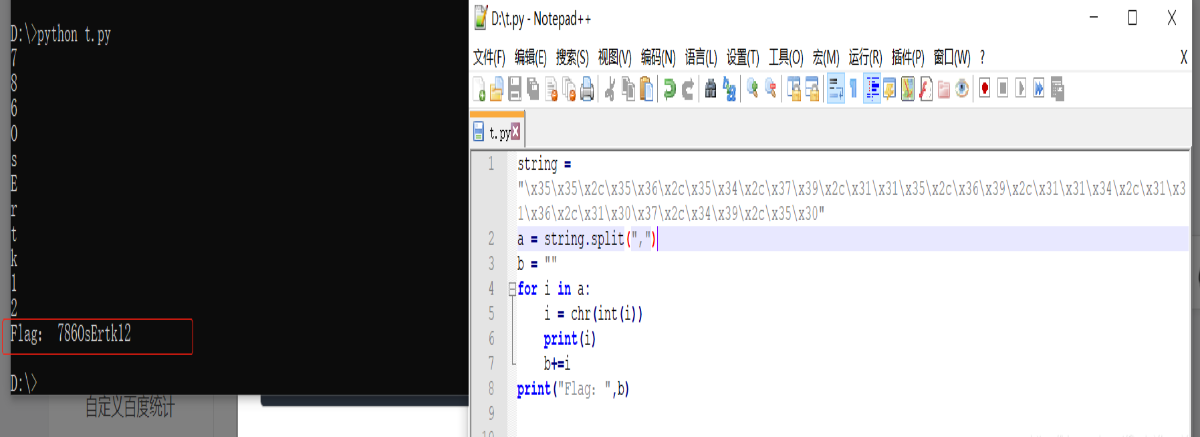Toggle word wrap in toolbar
Screen dimensions: 1200x437
click(836, 89)
